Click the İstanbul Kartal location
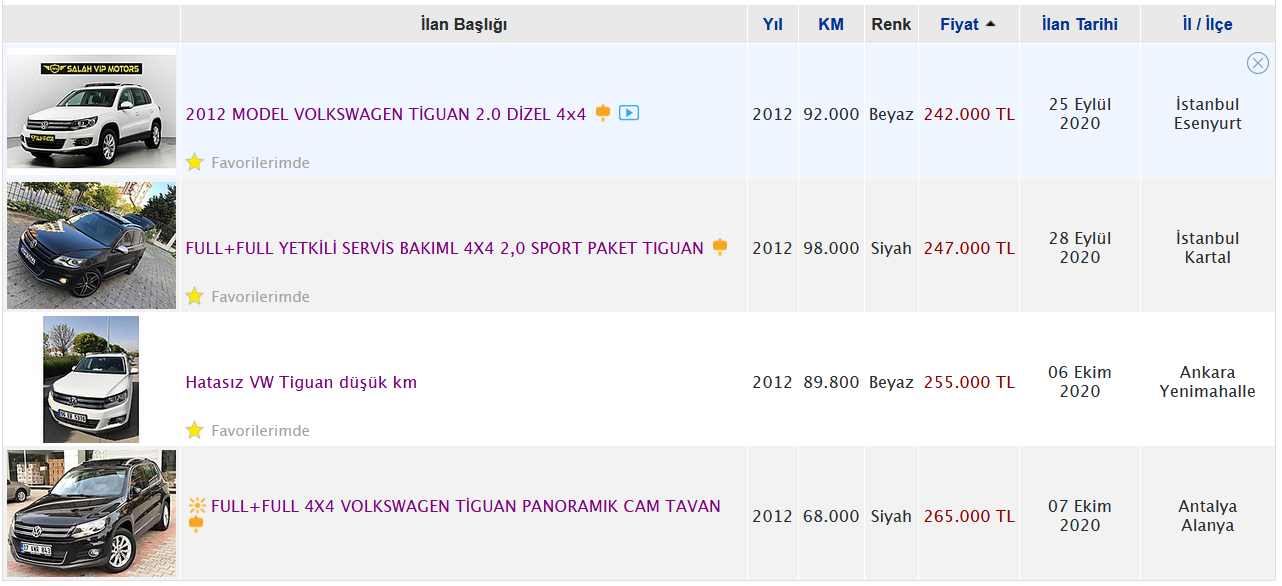Image resolution: width=1282 pixels, height=586 pixels. click(1207, 248)
